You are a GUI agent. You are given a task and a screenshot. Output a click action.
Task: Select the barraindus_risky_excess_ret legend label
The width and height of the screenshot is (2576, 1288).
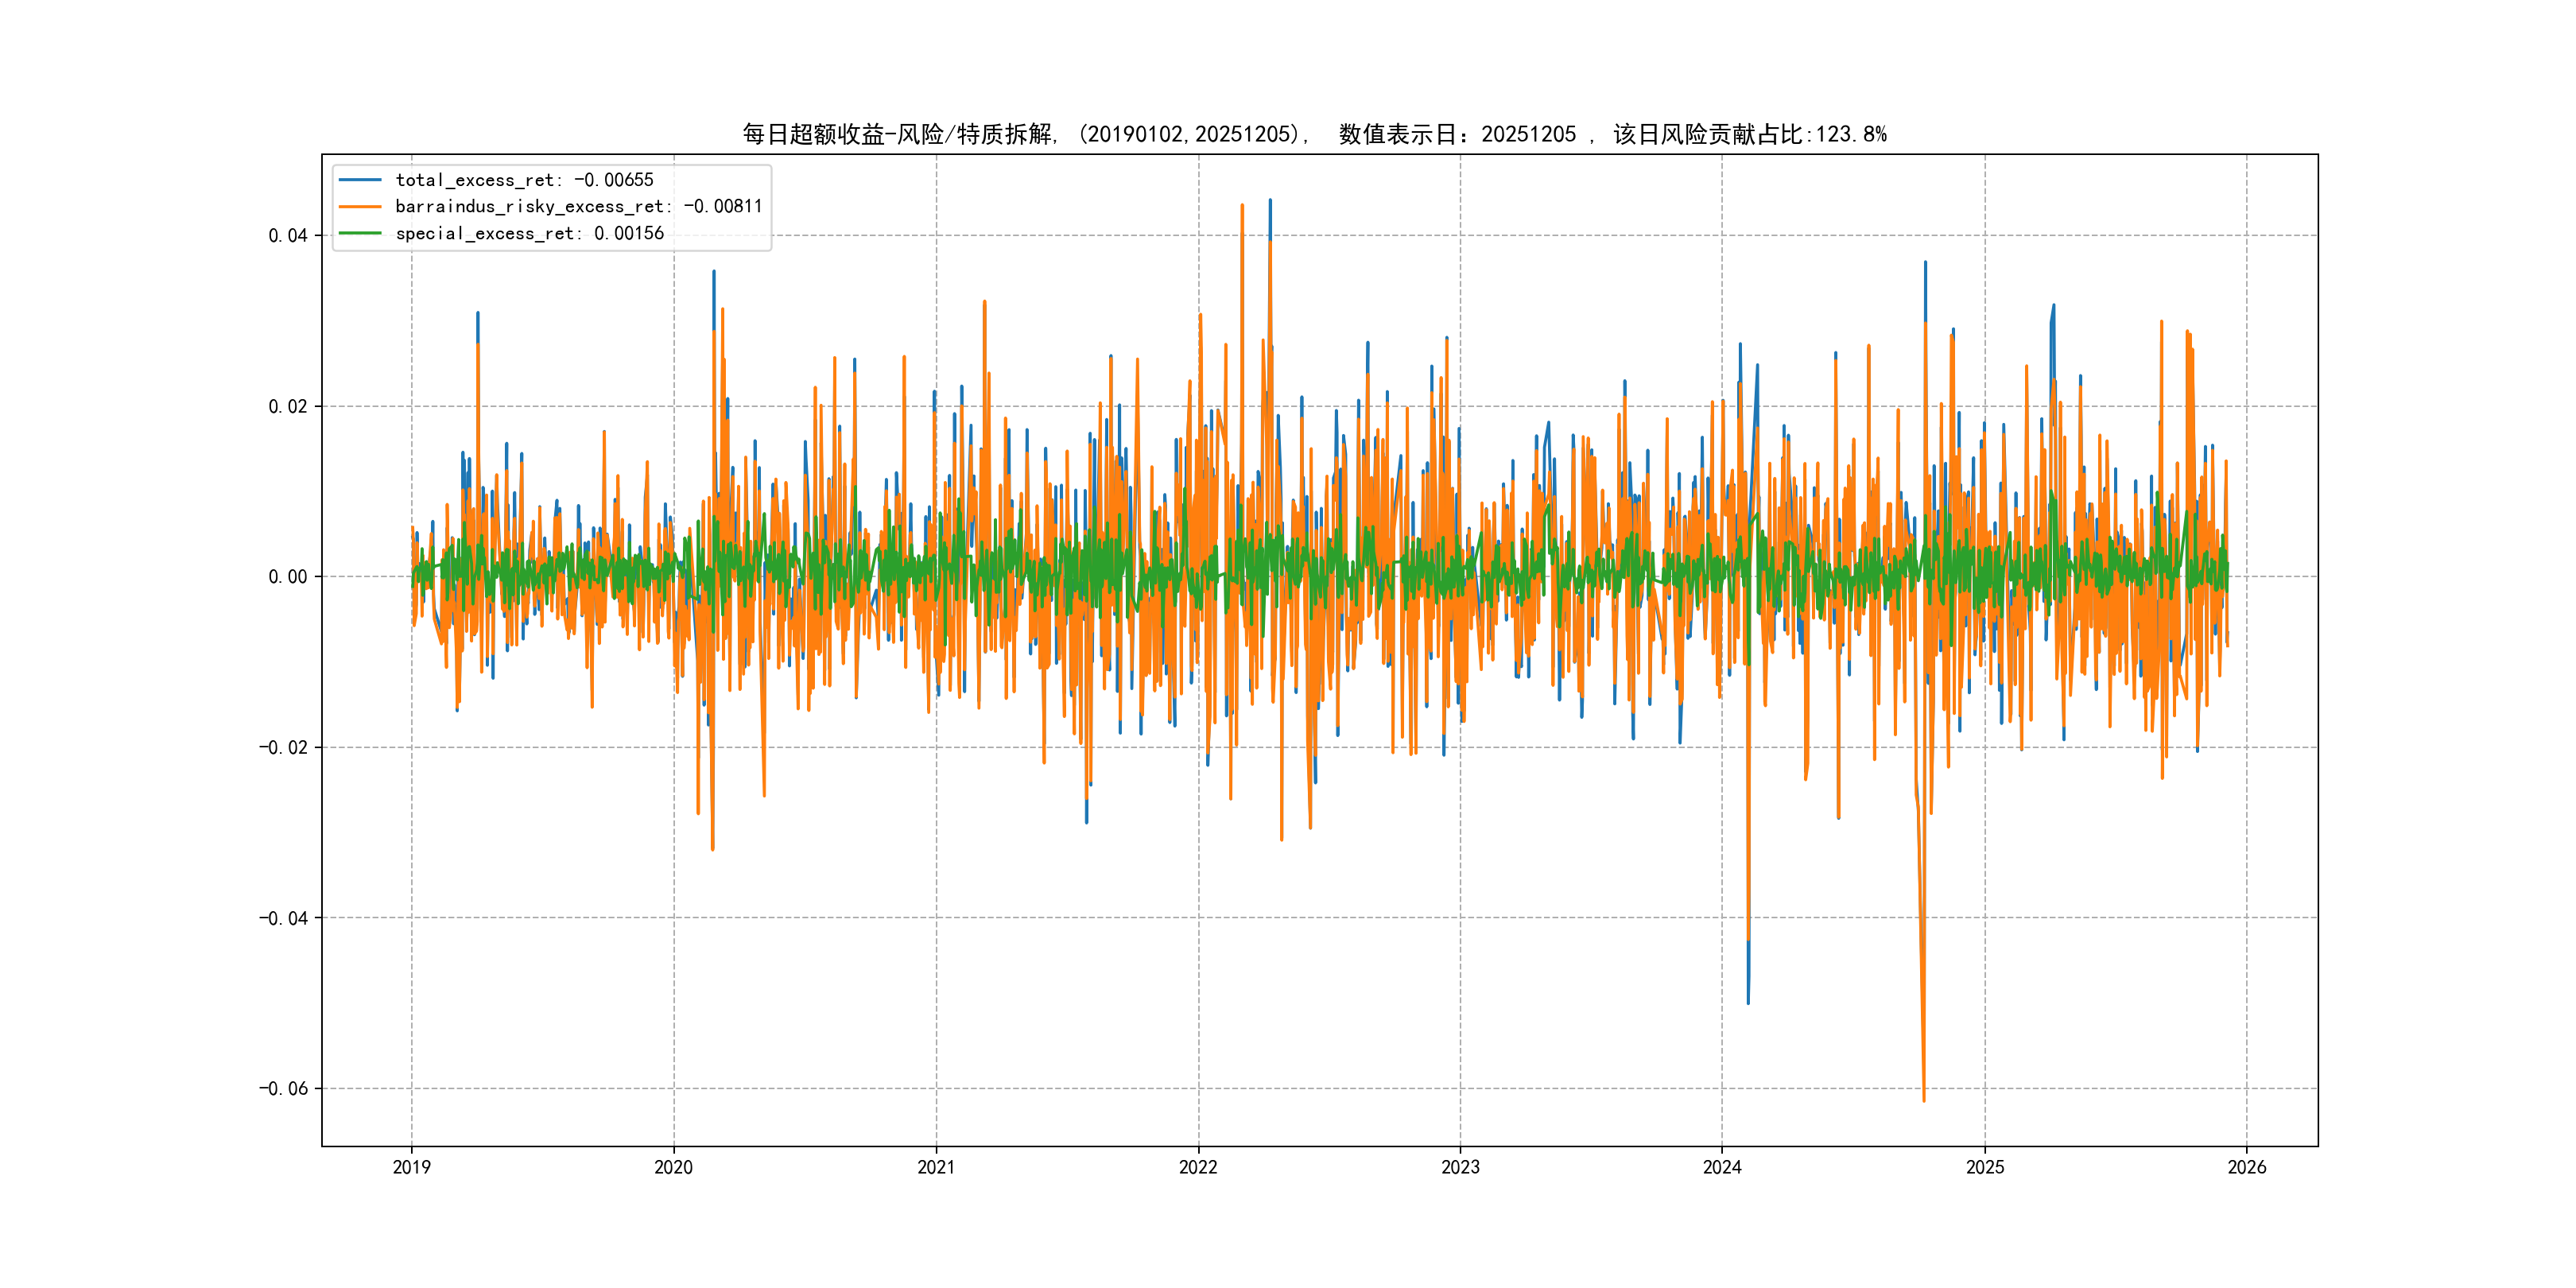[578, 207]
